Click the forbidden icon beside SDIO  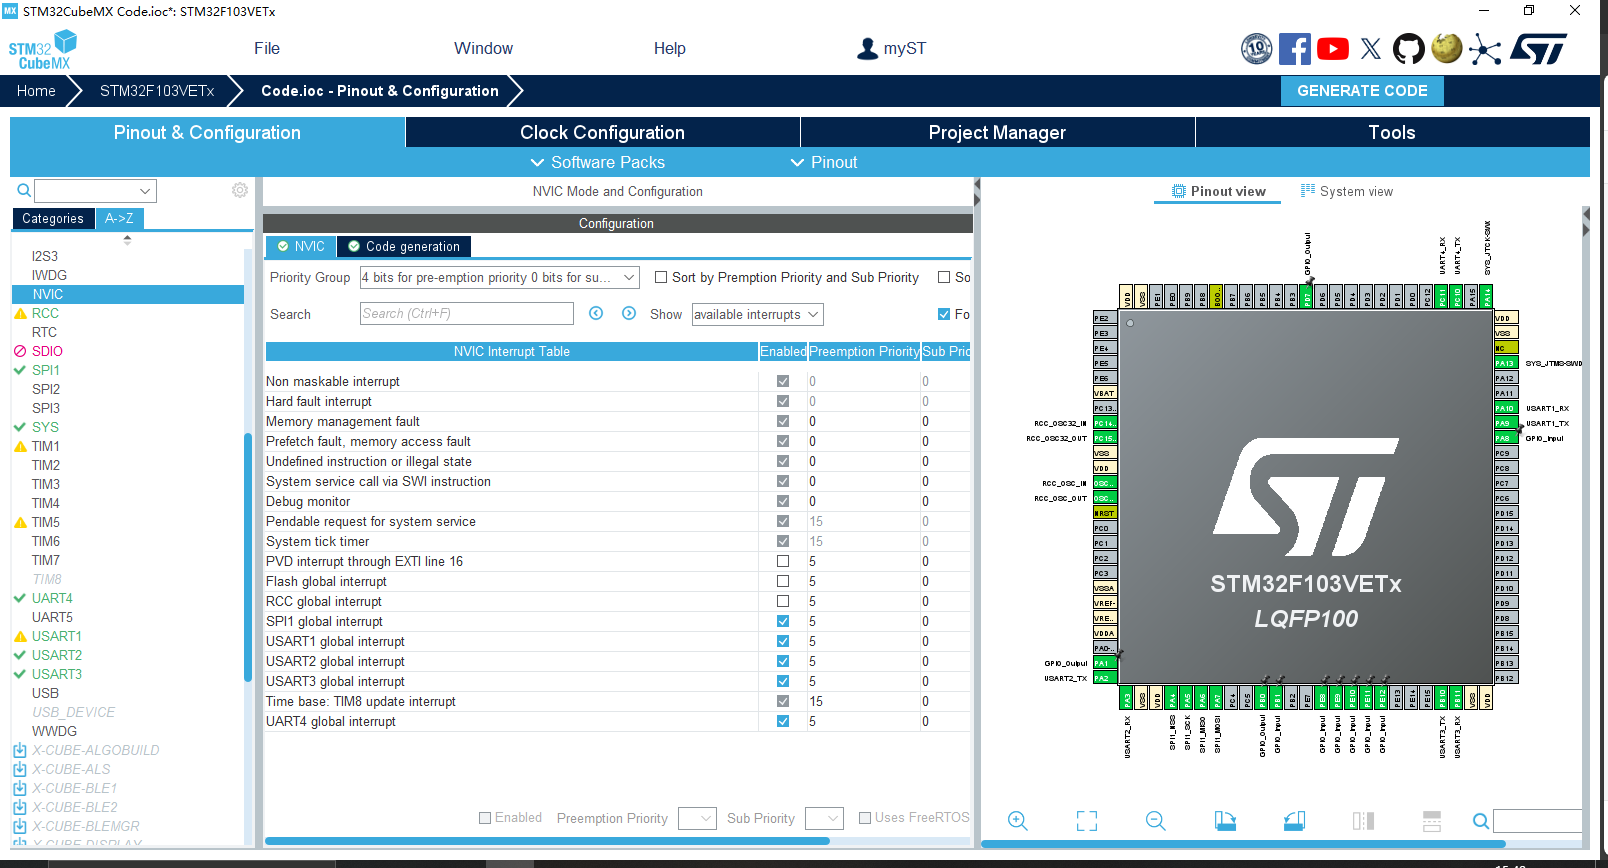coord(20,351)
